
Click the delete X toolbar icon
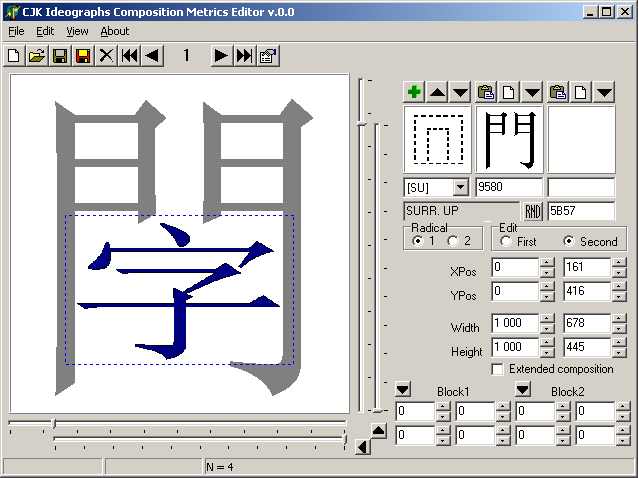[x=106, y=56]
